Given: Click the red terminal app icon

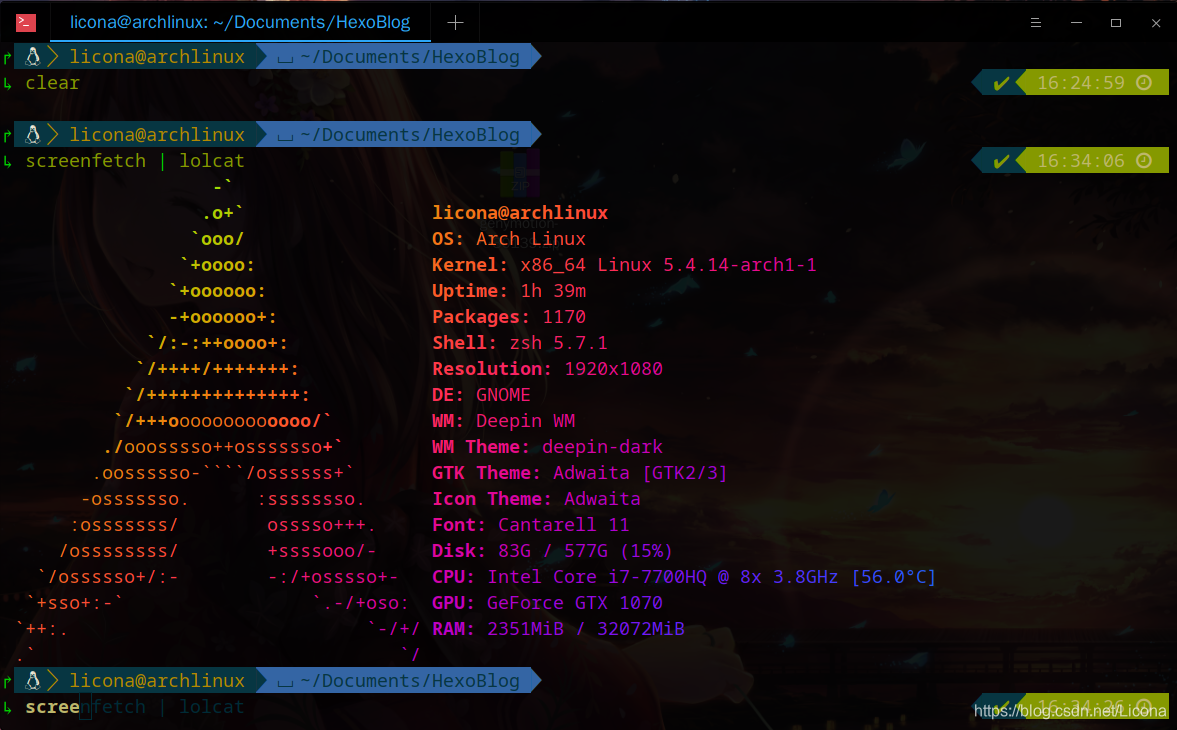Looking at the screenshot, I should 26,23.
